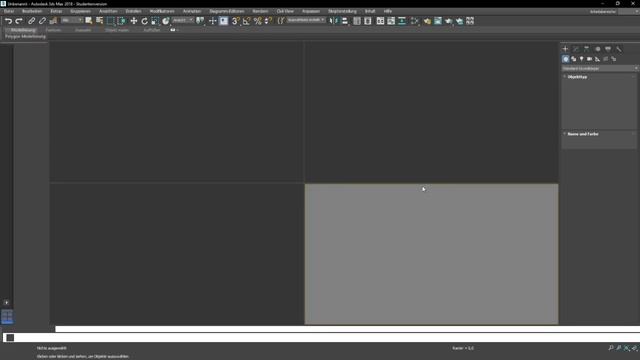This screenshot has width=640, height=360.
Task: Open the named selection sets dropdown
Action: 306,20
